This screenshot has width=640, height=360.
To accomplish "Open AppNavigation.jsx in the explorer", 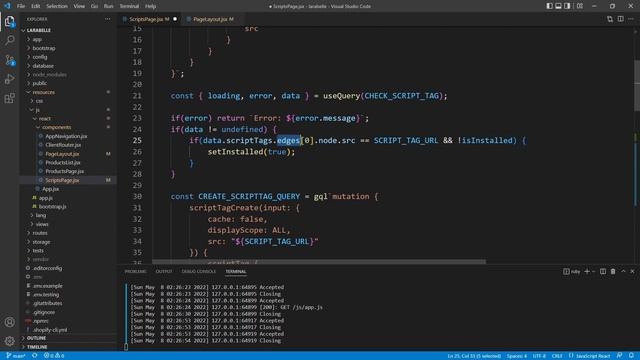I will tap(66, 136).
